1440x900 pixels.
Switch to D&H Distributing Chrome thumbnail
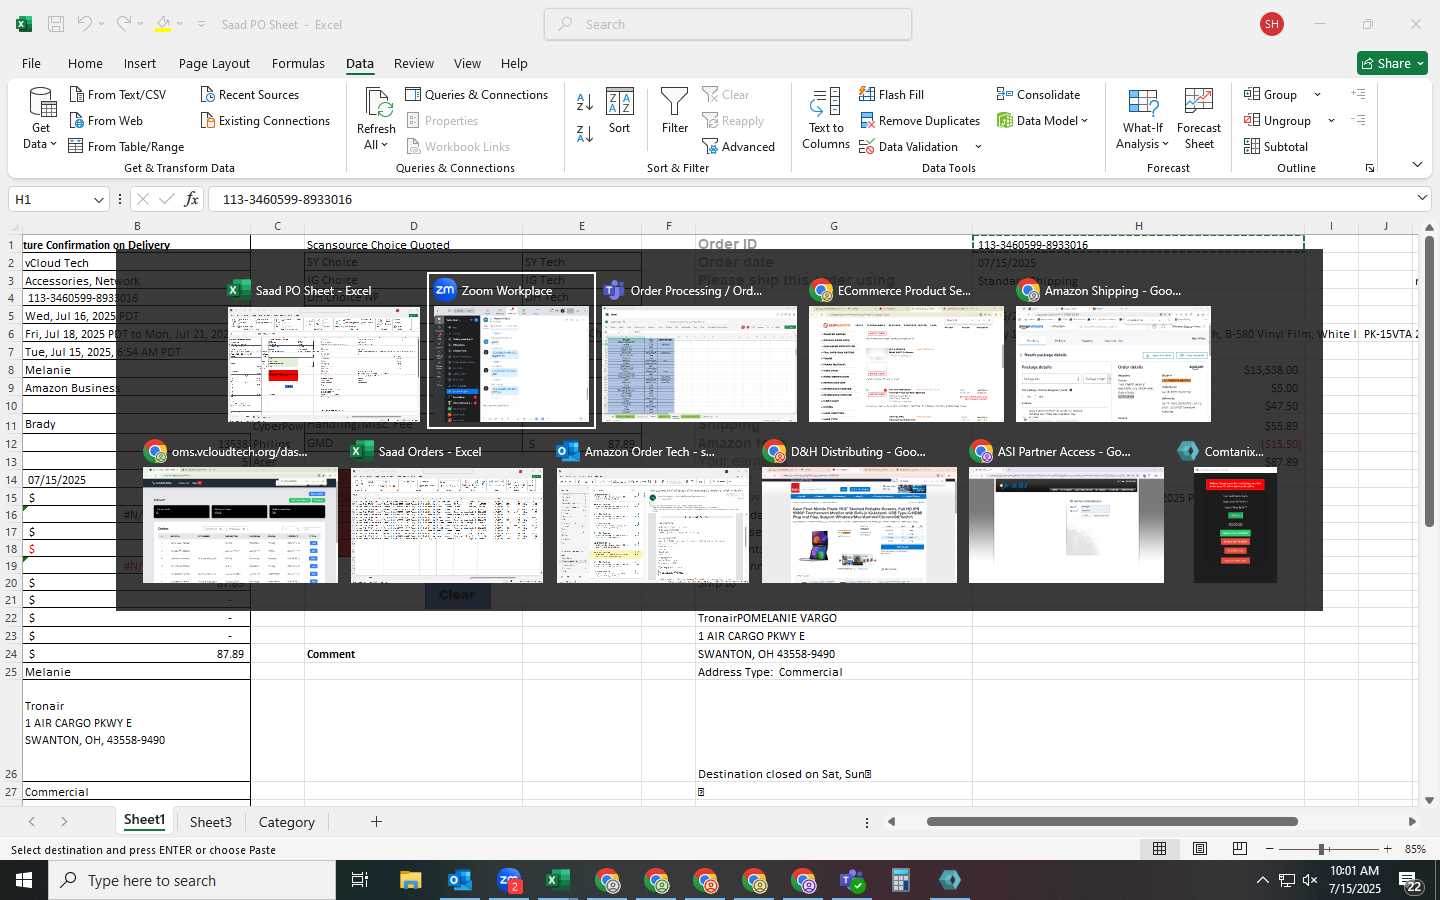[x=859, y=514]
